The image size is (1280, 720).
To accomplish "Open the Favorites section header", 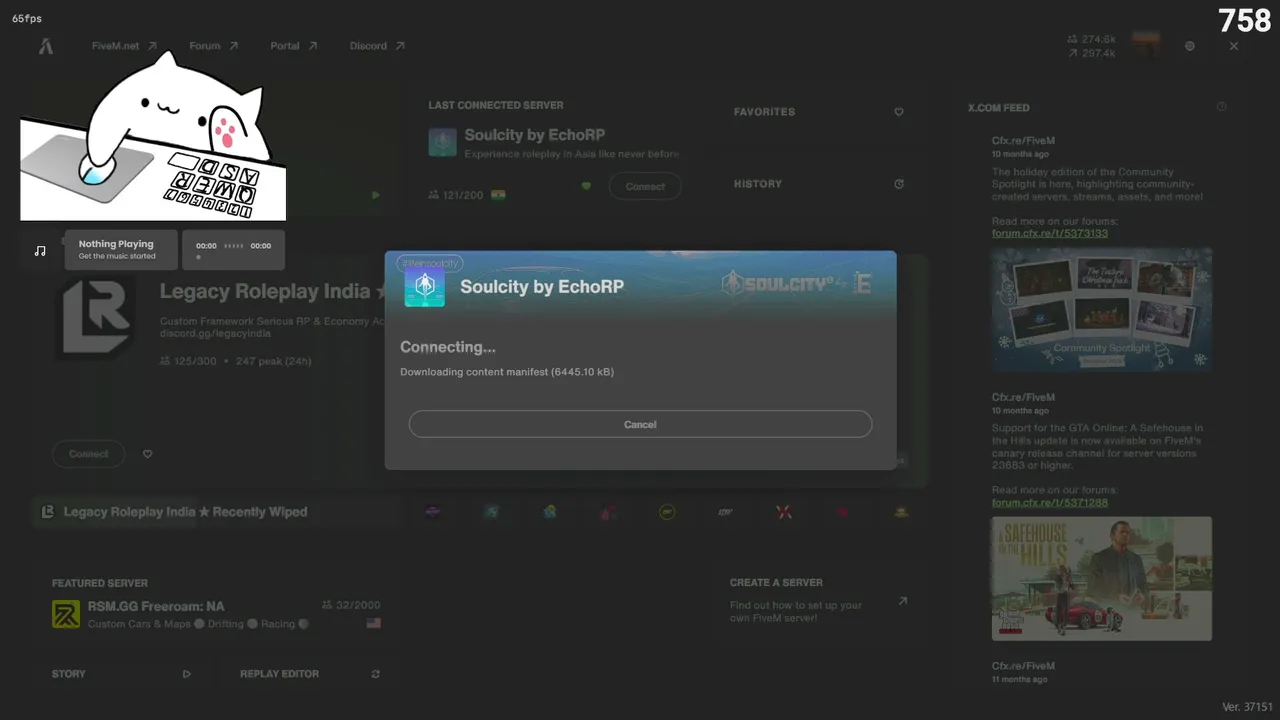I will [764, 112].
